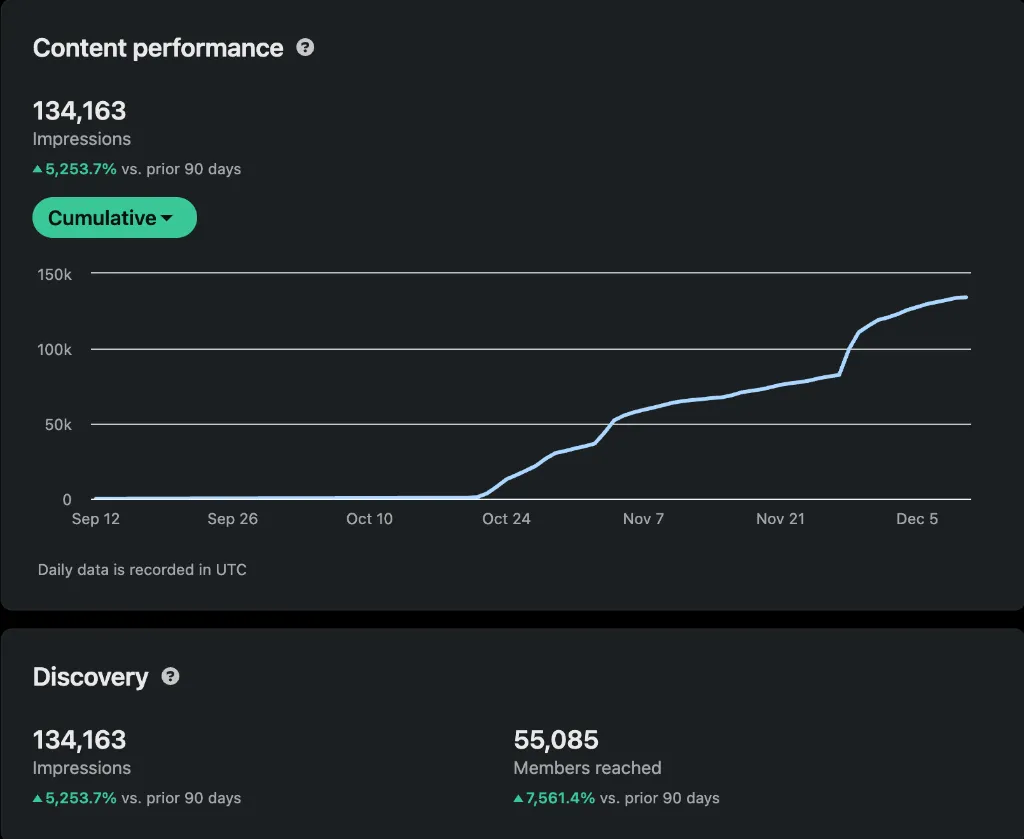The width and height of the screenshot is (1024, 839).
Task: Click the Nov 7 axis label
Action: click(643, 519)
